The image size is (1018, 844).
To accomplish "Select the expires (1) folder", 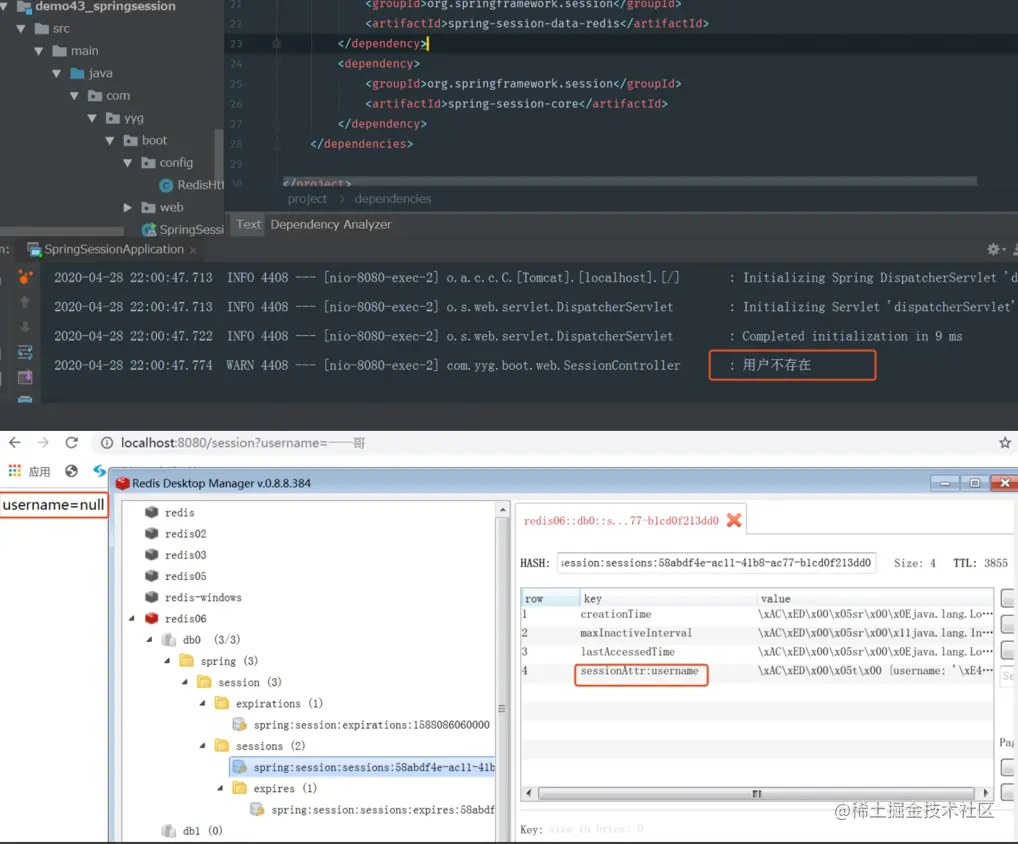I will [284, 789].
